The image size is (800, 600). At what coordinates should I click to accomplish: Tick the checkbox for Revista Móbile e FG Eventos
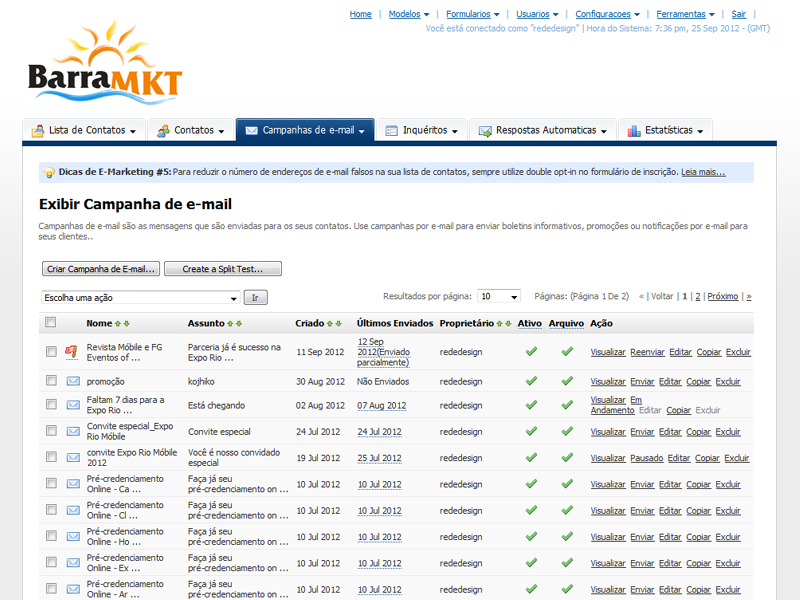(x=51, y=352)
